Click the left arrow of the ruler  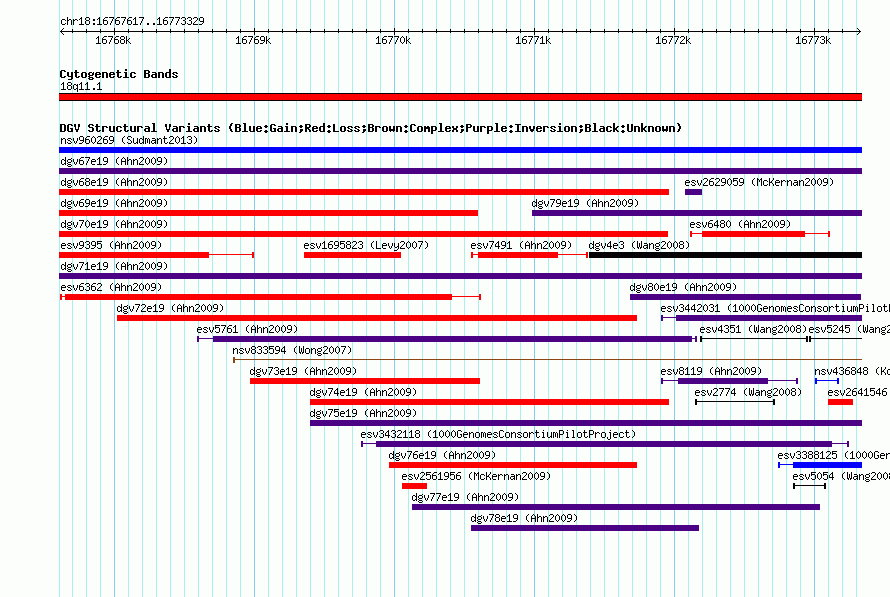(62, 31)
